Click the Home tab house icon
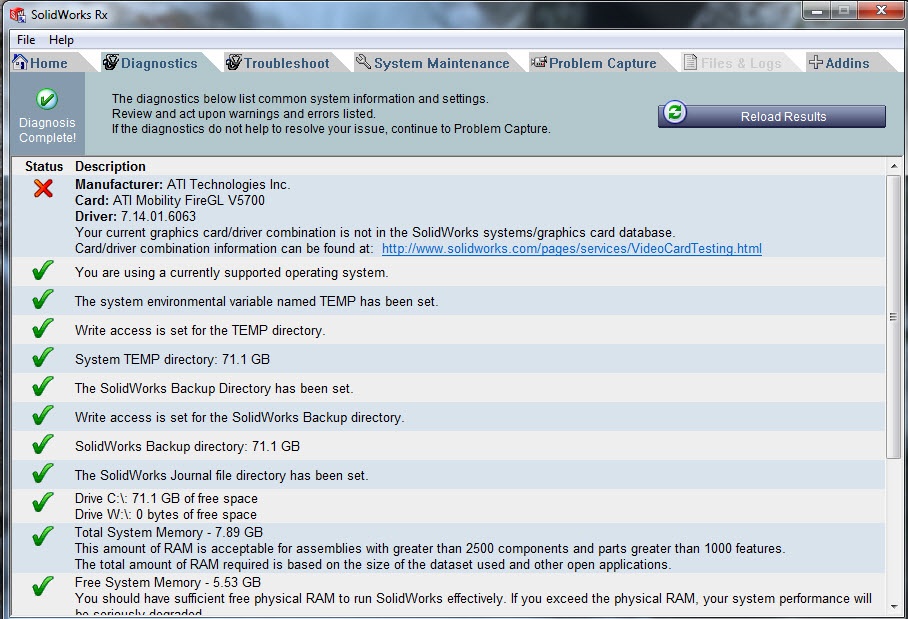 20,61
